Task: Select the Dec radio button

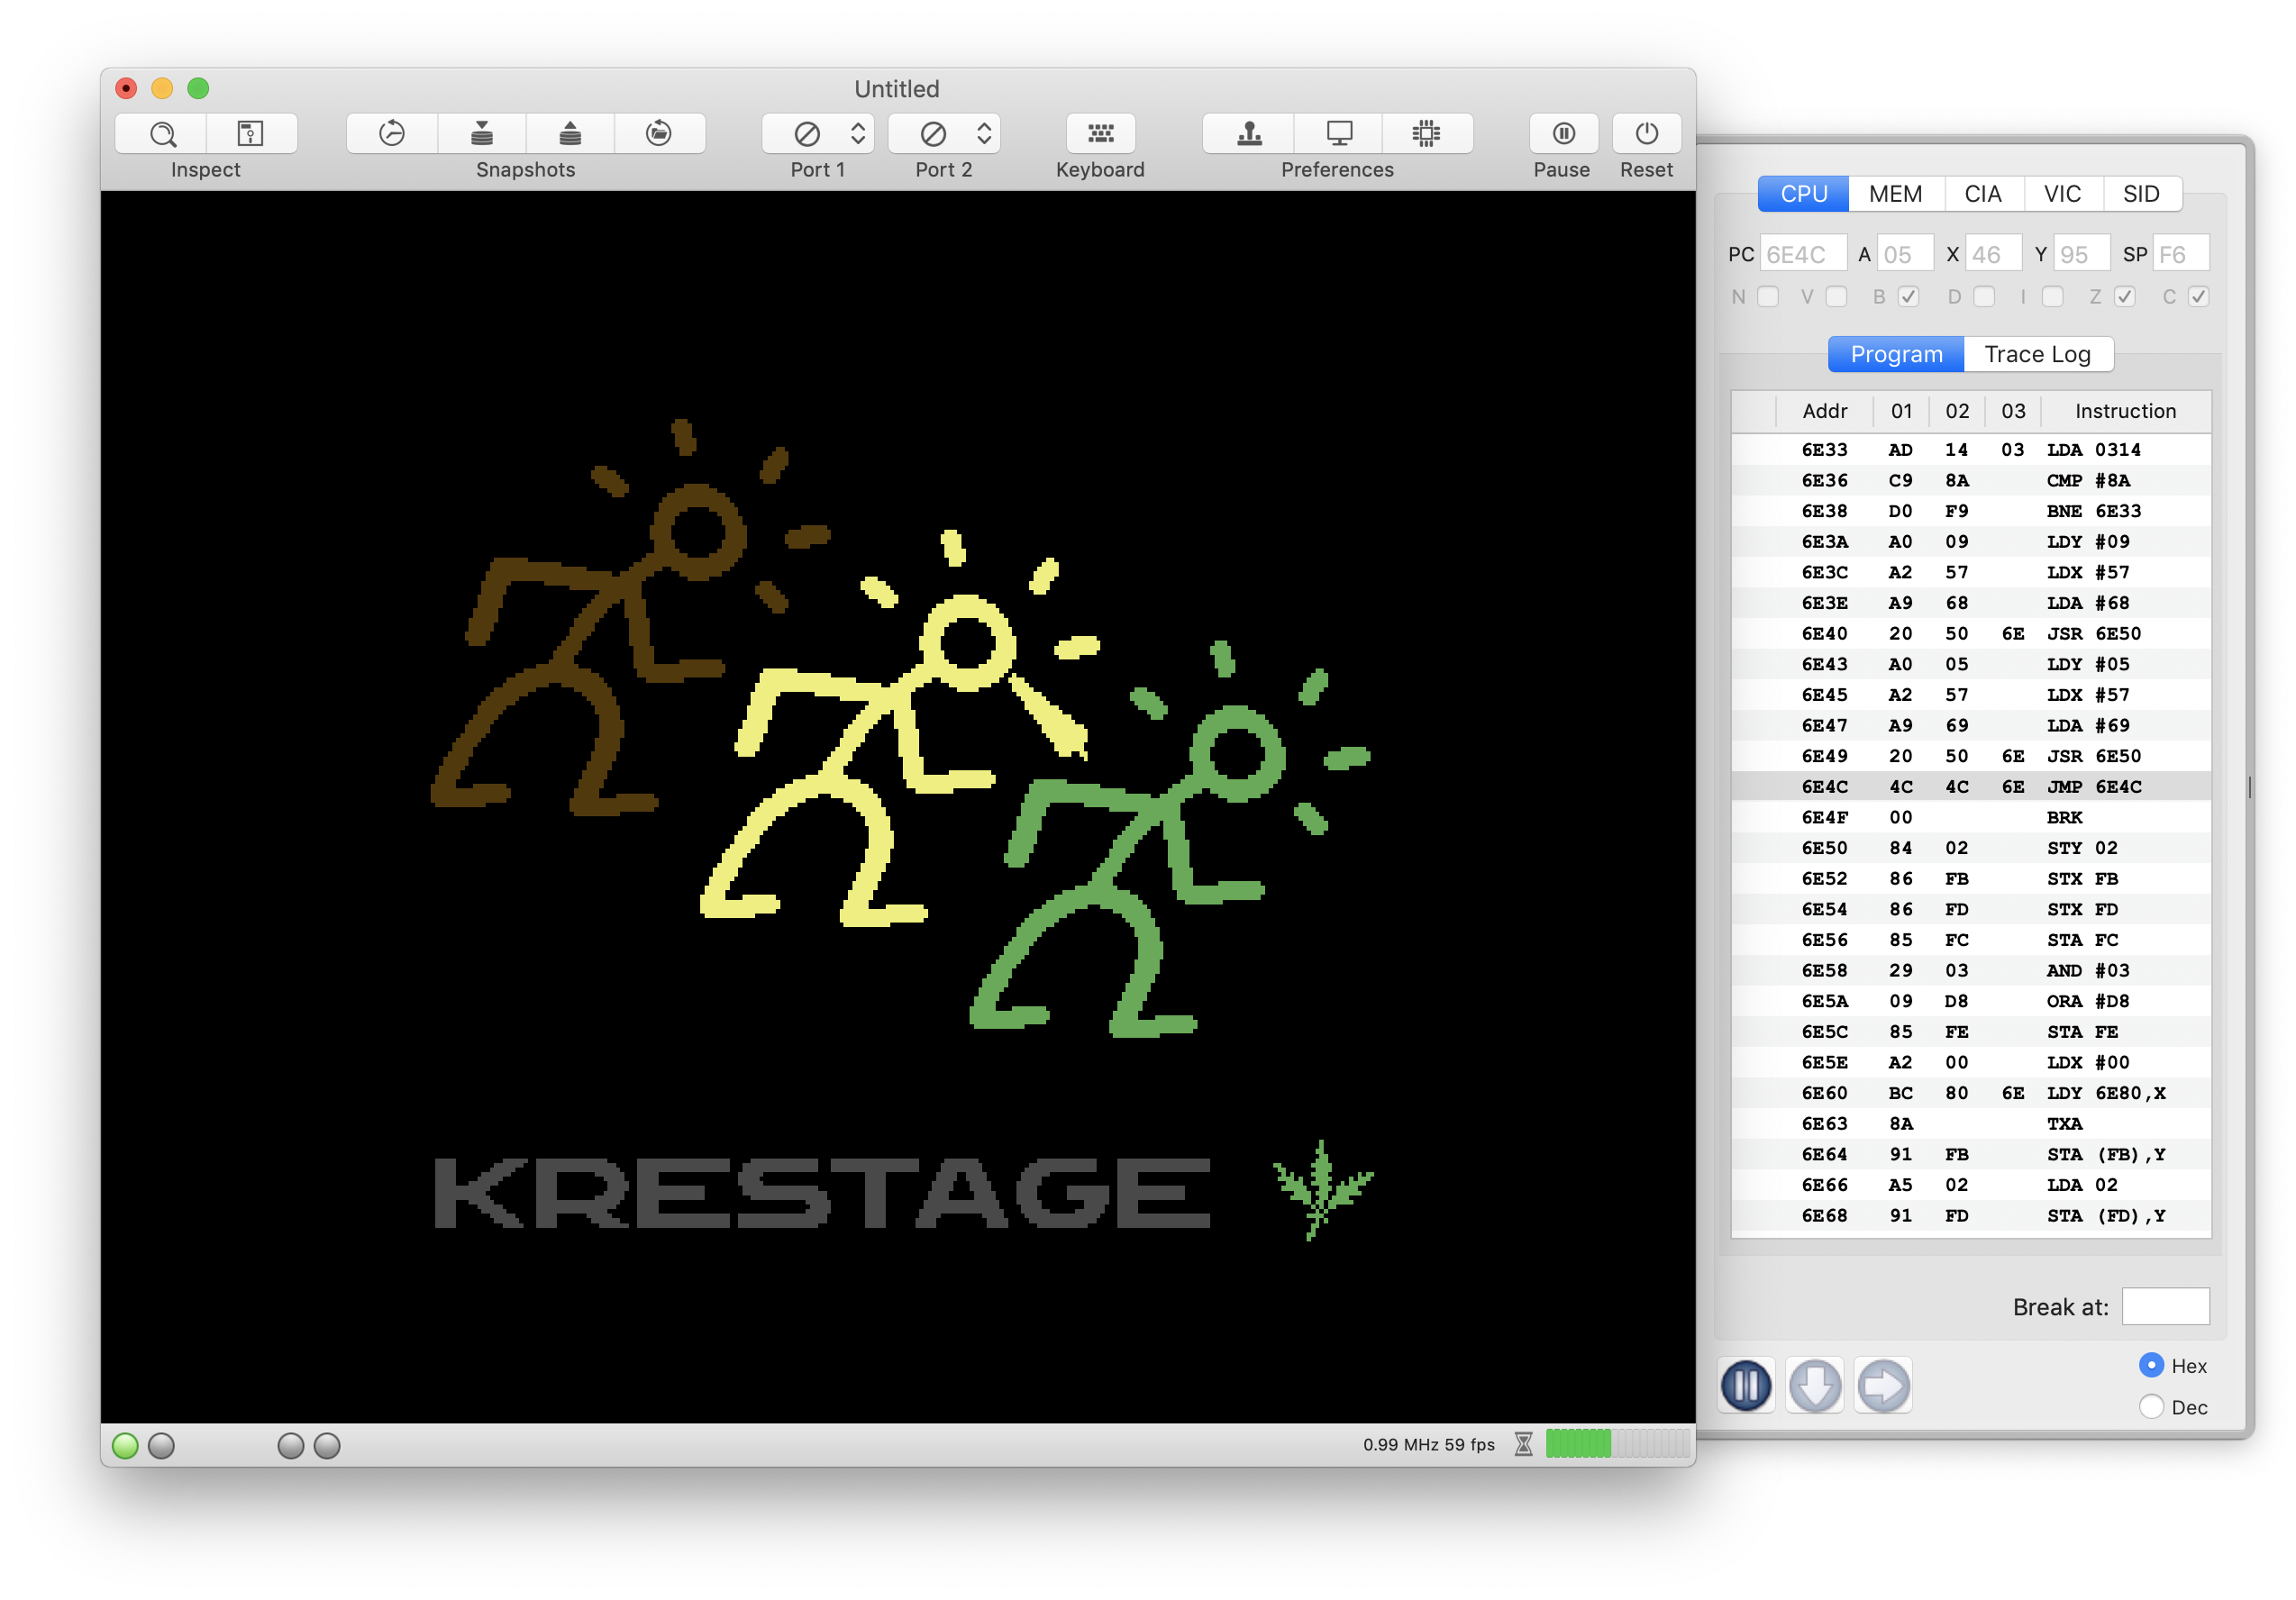Action: click(2151, 1406)
